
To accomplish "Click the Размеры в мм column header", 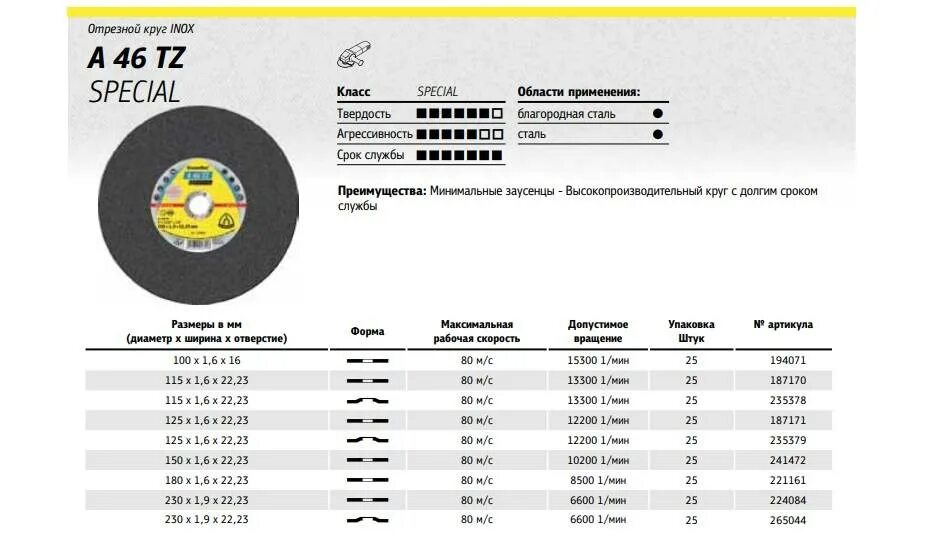I will 207,332.
